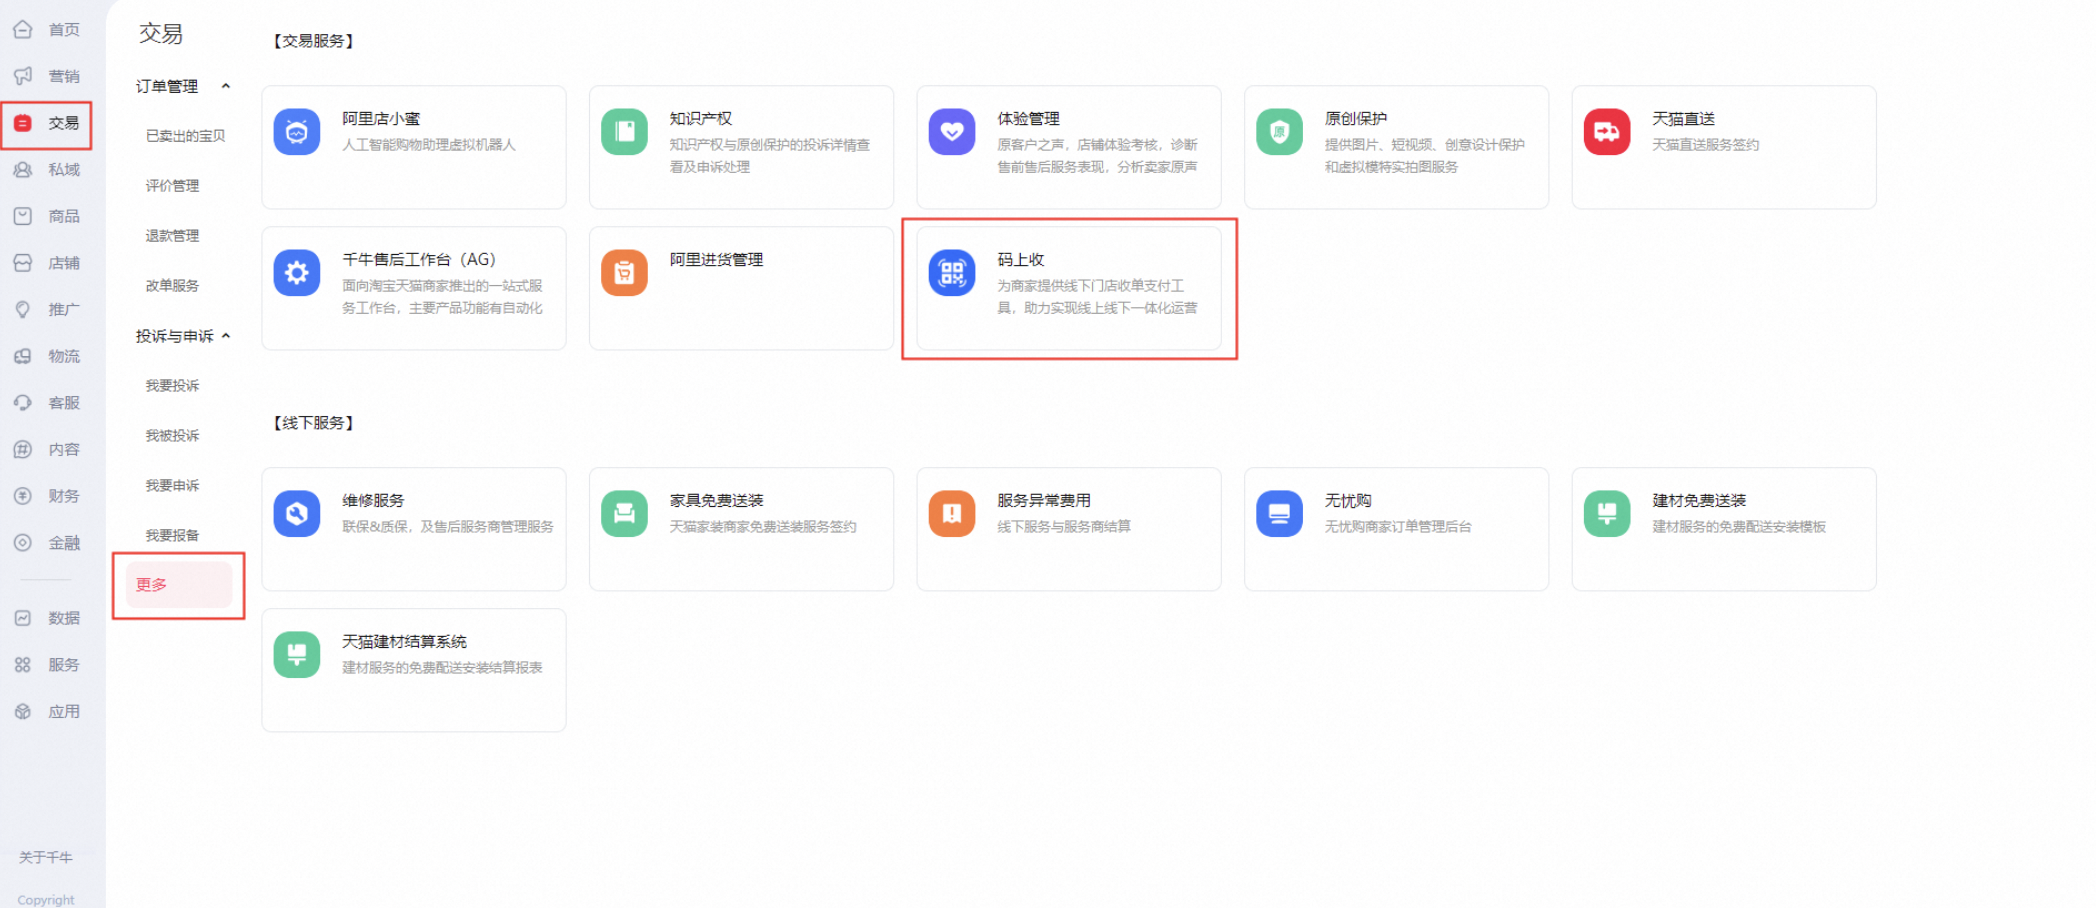Image resolution: width=2096 pixels, height=908 pixels.
Task: Click the 无忧购 blue icon
Action: click(x=1279, y=513)
